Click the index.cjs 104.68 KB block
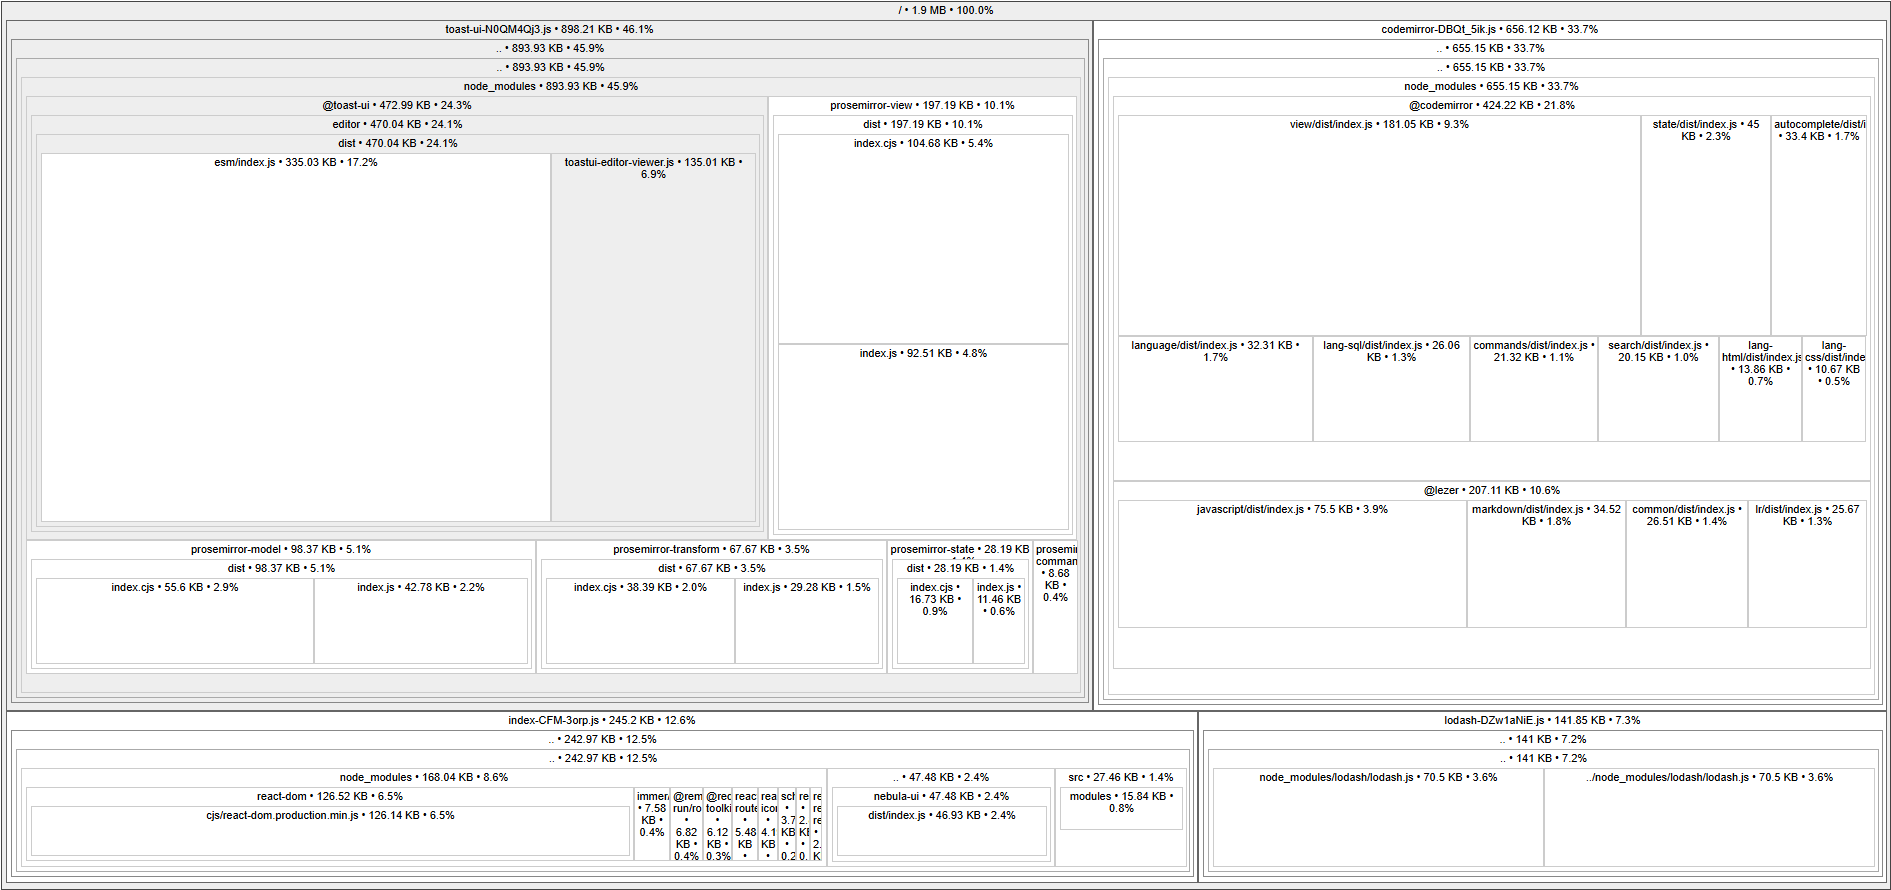The height and width of the screenshot is (890, 1891). click(x=923, y=239)
